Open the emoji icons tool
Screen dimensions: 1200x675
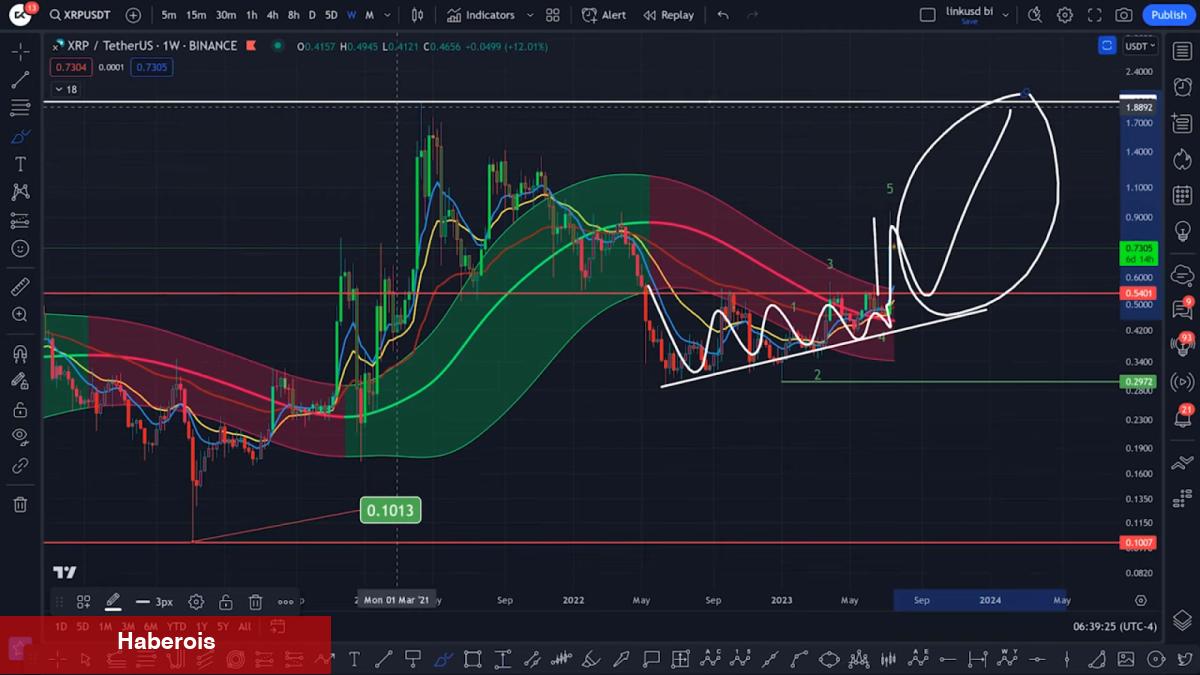click(20, 248)
